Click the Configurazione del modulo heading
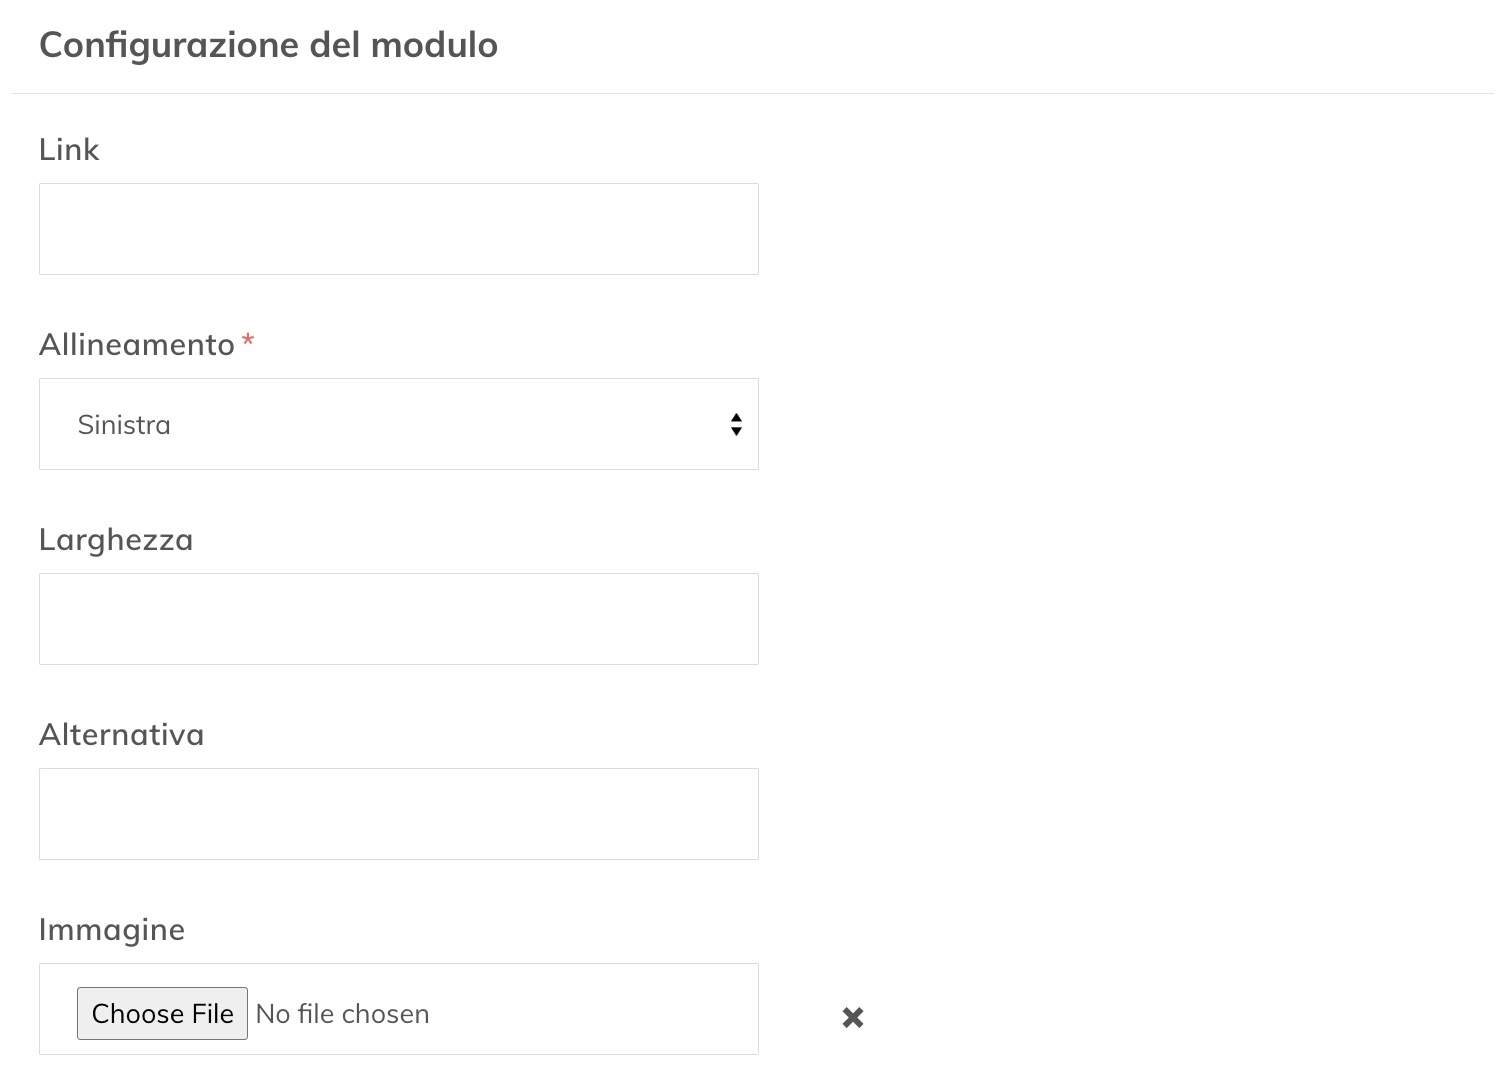The width and height of the screenshot is (1509, 1076). click(268, 44)
